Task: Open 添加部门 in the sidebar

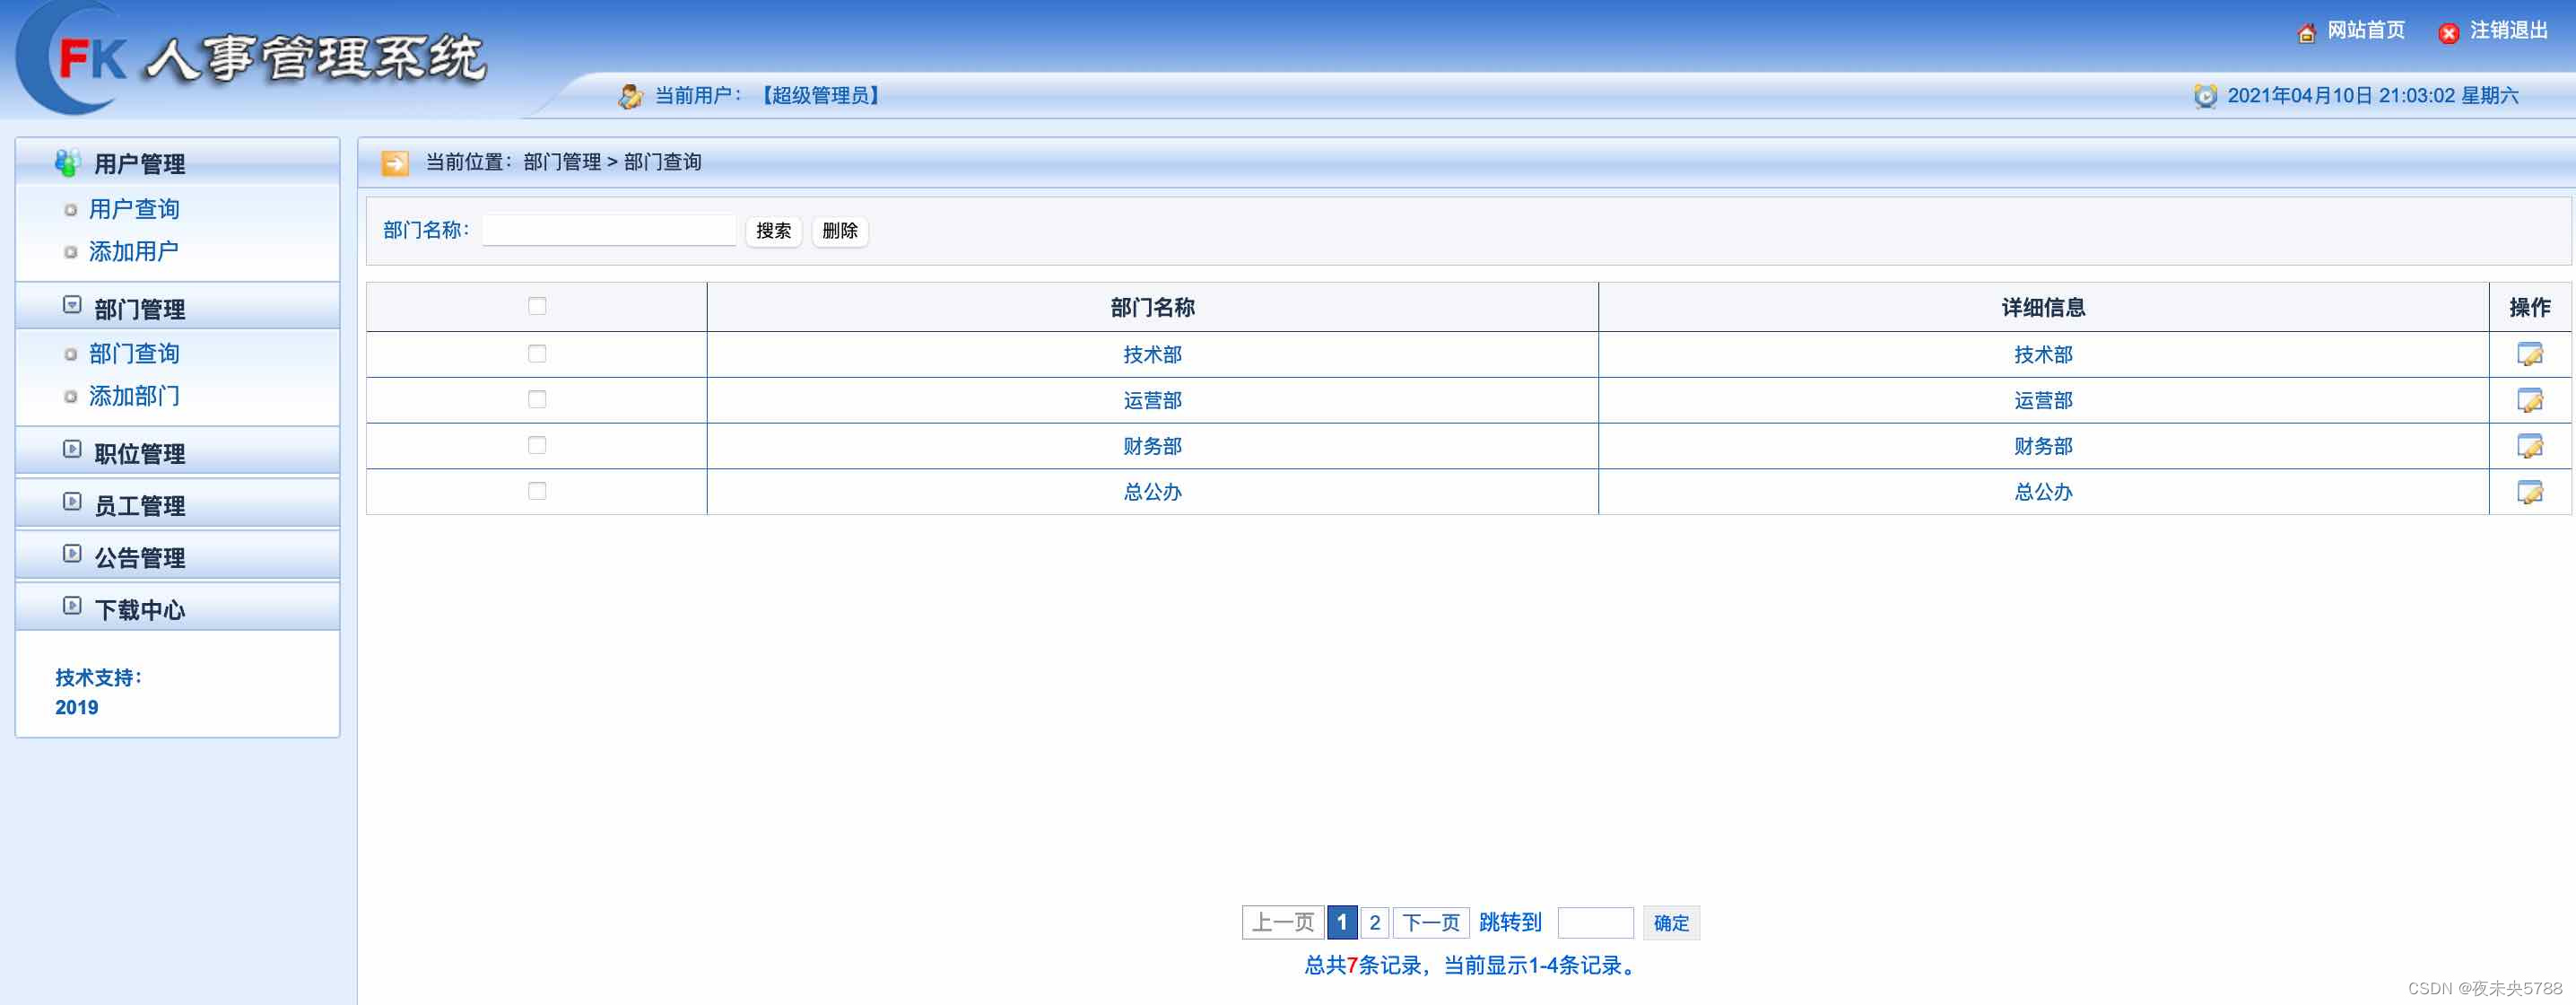Action: 134,396
